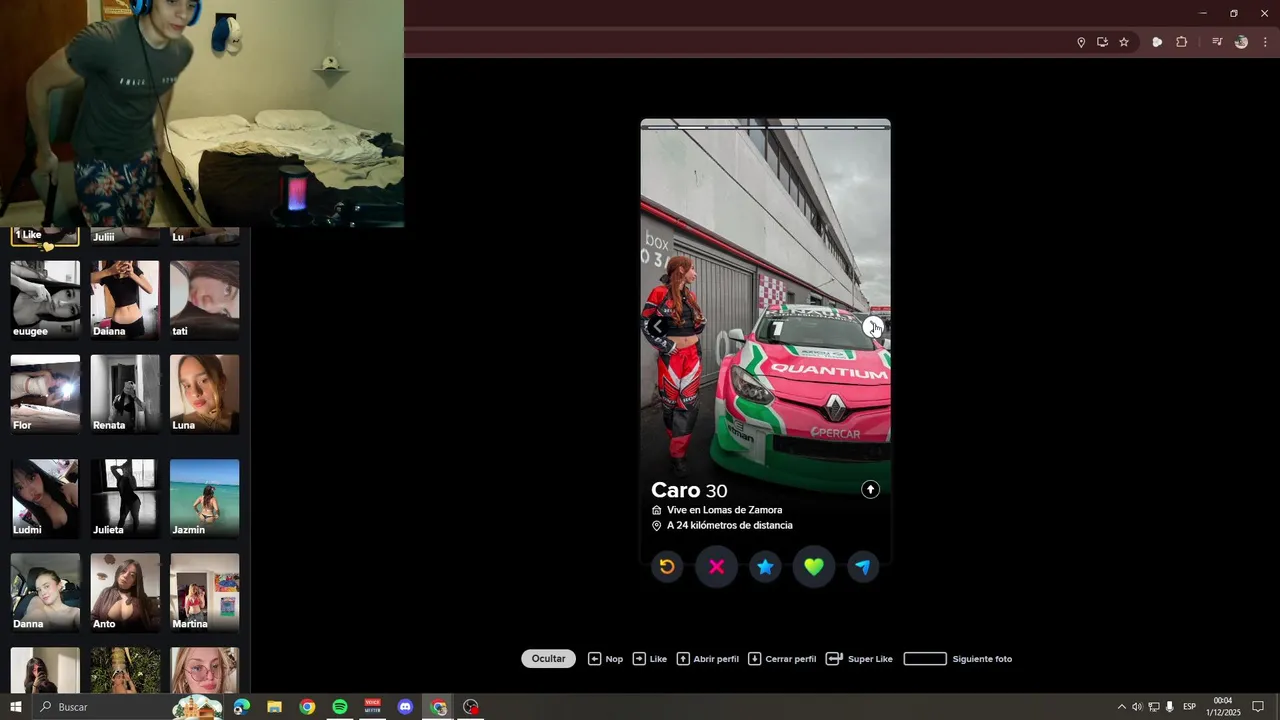Viewport: 1280px width, 720px height.
Task: Click the name Caro 30 on card
Action: tap(689, 490)
